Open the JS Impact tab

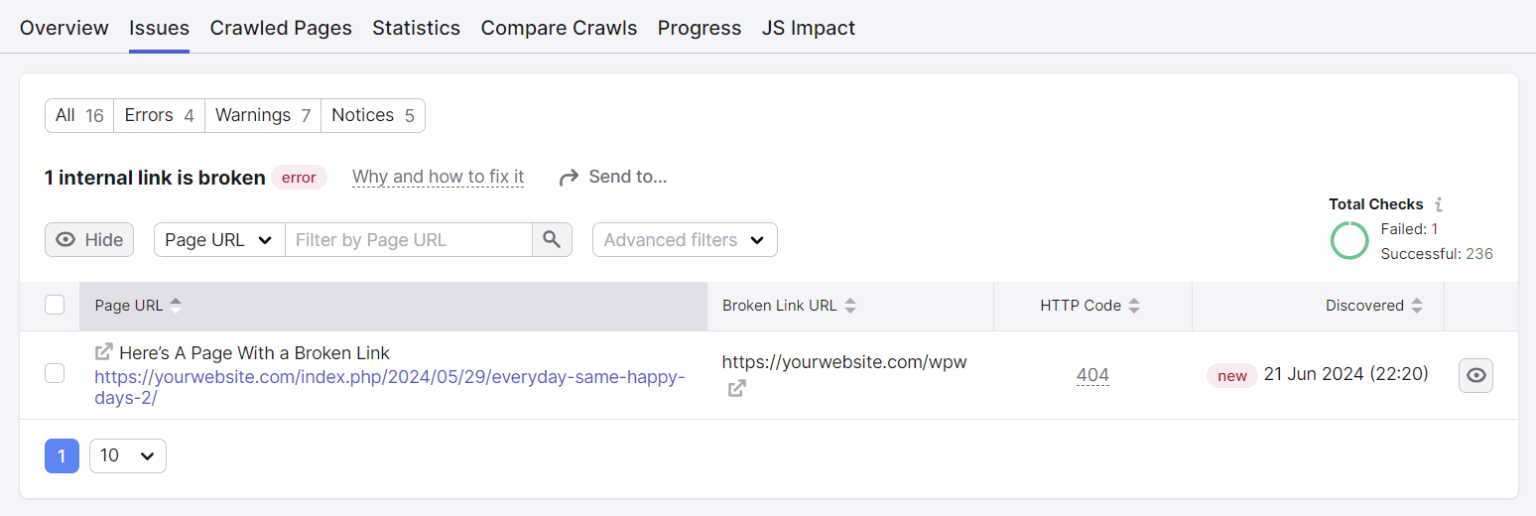(x=808, y=28)
